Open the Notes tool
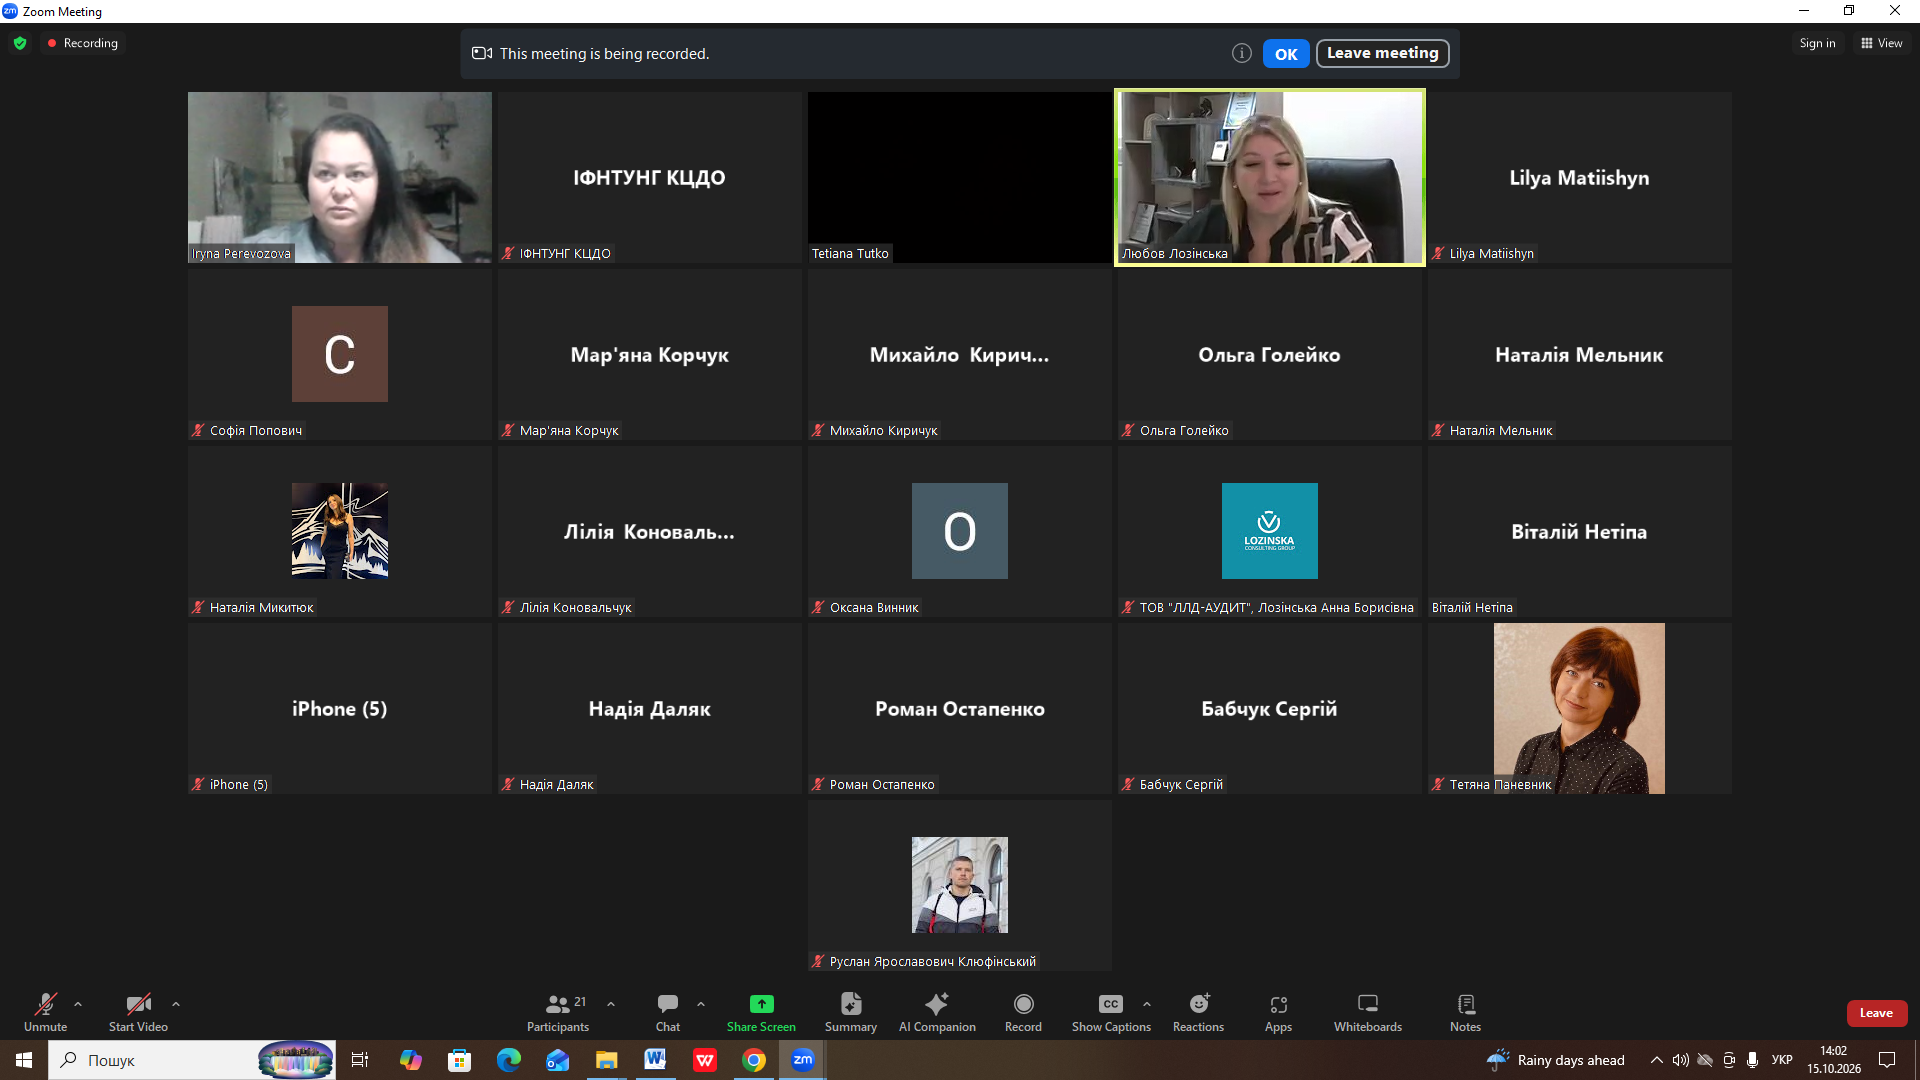1920x1080 pixels. click(x=1465, y=1012)
